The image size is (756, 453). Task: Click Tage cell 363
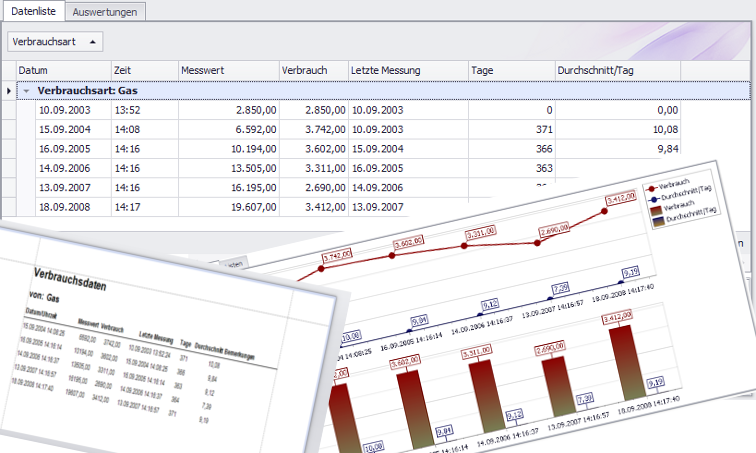pyautogui.click(x=512, y=168)
